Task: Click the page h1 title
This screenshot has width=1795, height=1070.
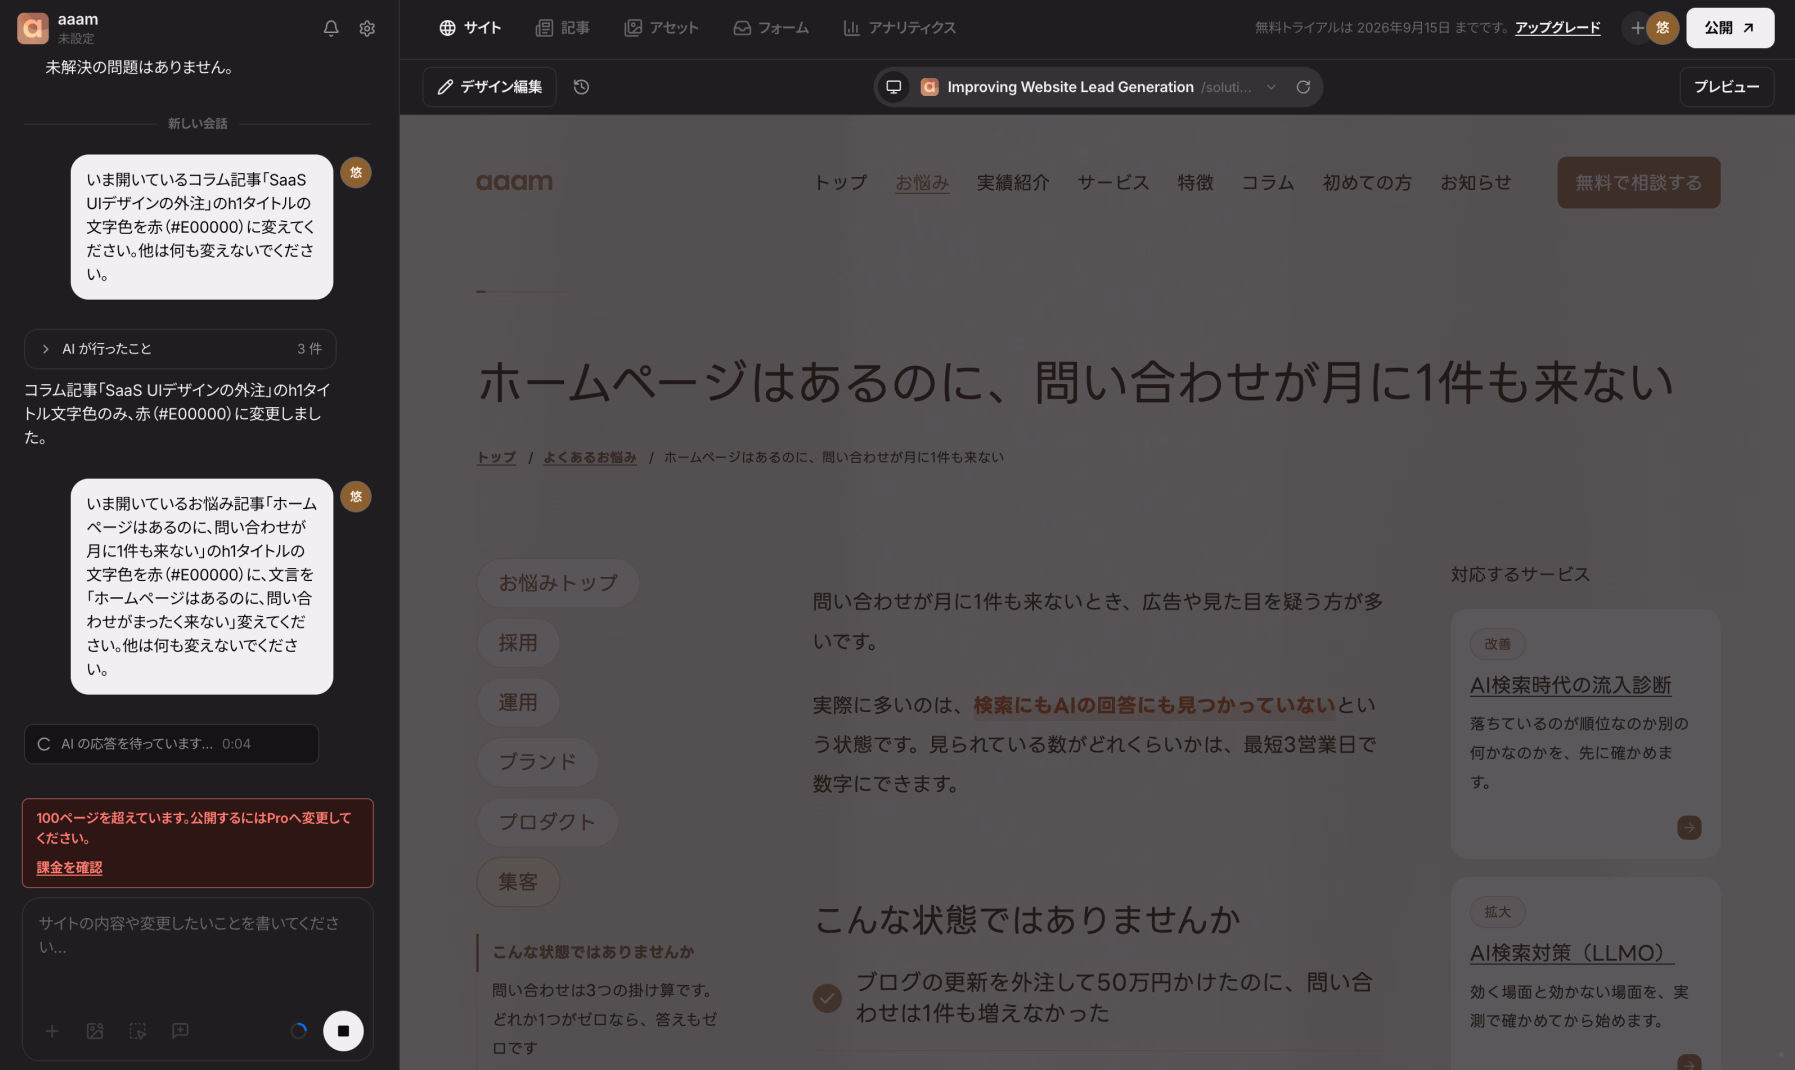Action: 1075,383
